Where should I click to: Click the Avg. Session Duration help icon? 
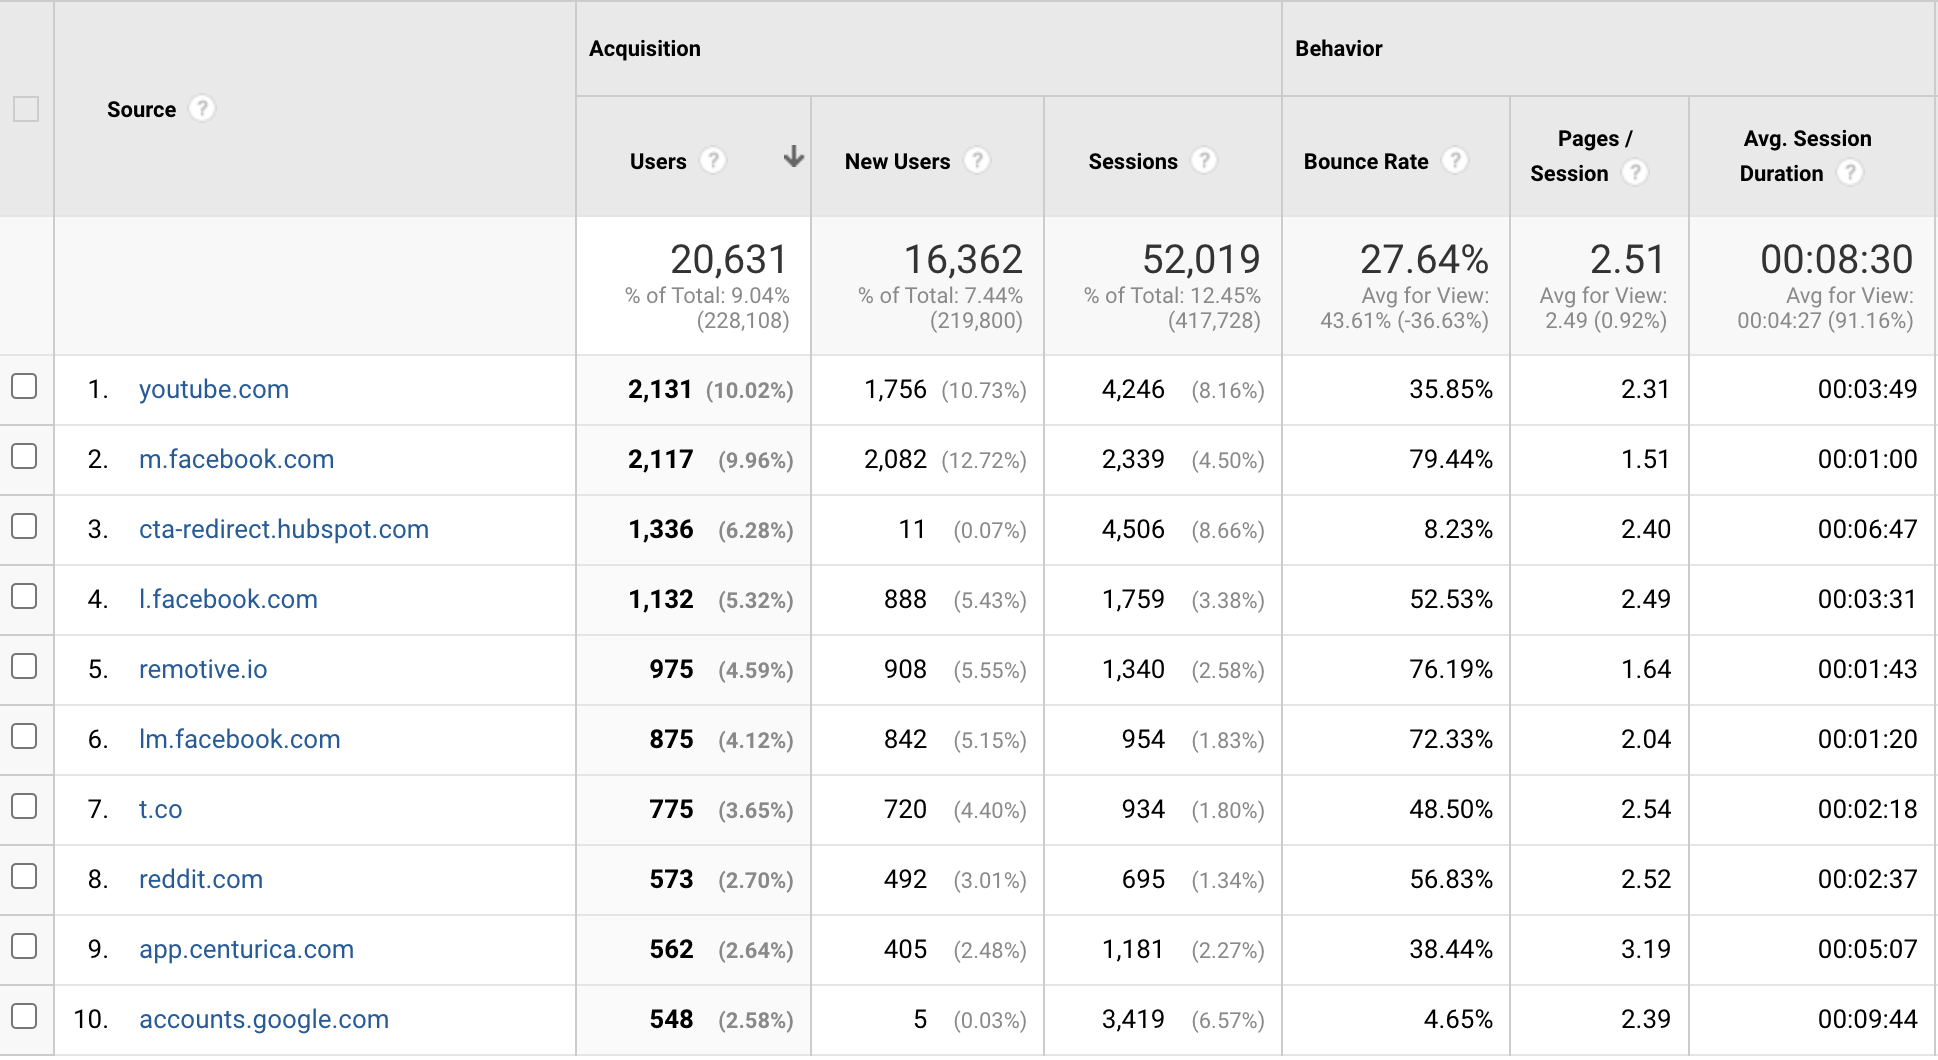(1850, 173)
